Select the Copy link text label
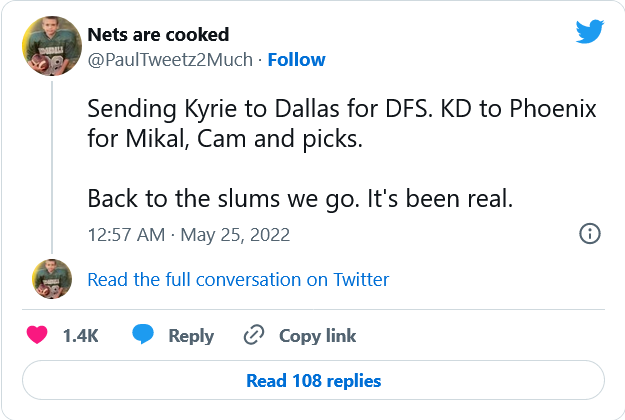This screenshot has height=420, width=625. [317, 336]
